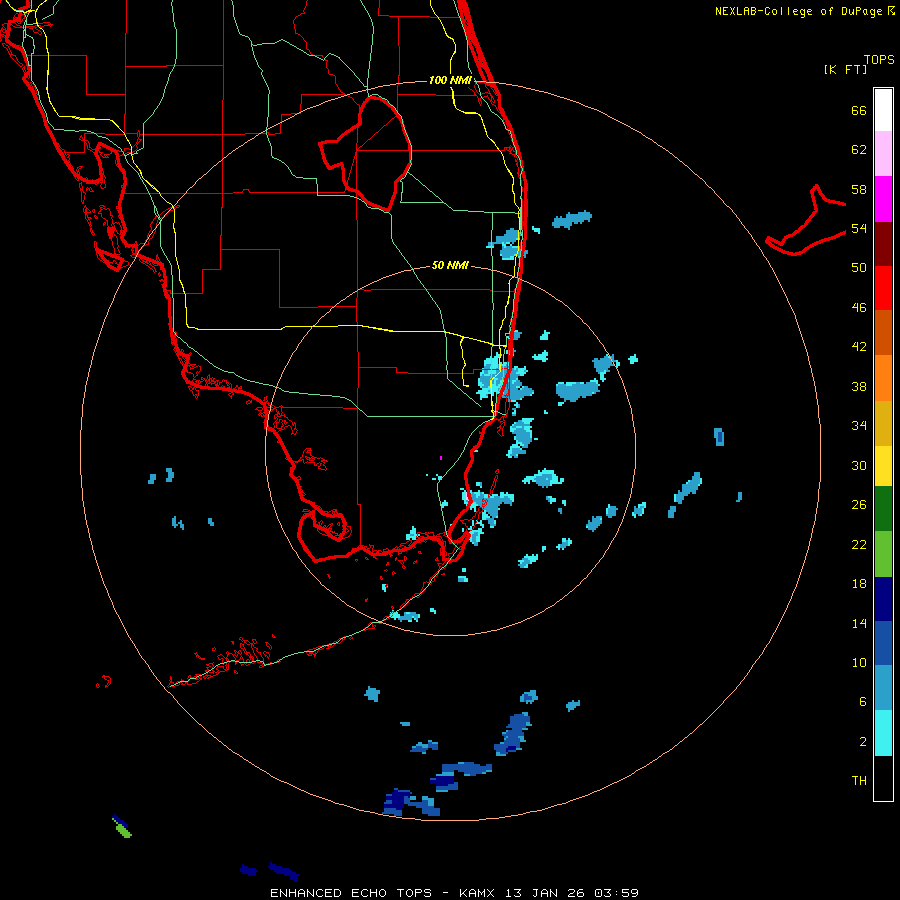Click the 14 scale label
Viewport: 900px width, 900px height.
click(x=859, y=623)
